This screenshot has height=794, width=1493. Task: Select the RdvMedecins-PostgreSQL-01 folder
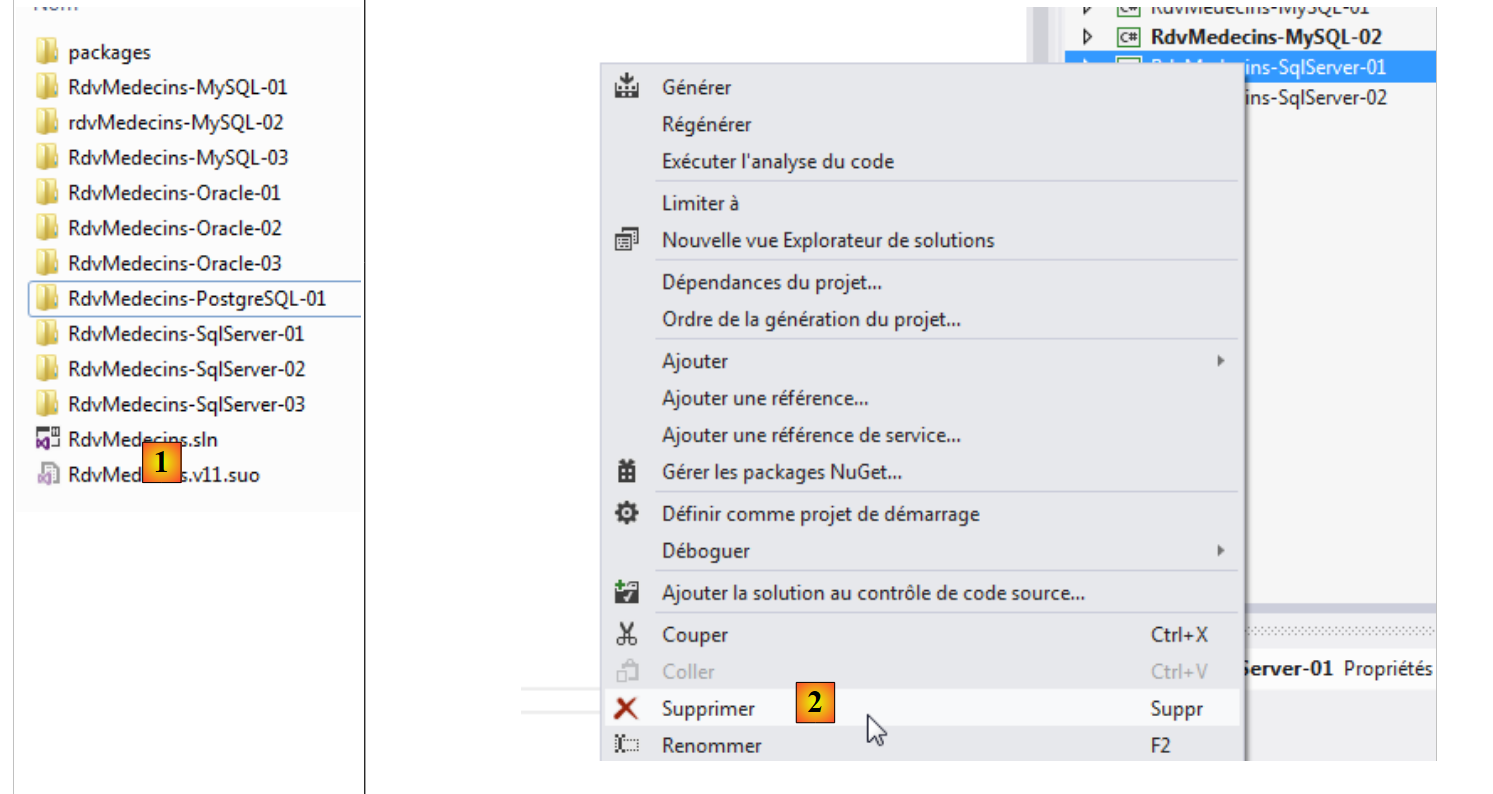[196, 298]
